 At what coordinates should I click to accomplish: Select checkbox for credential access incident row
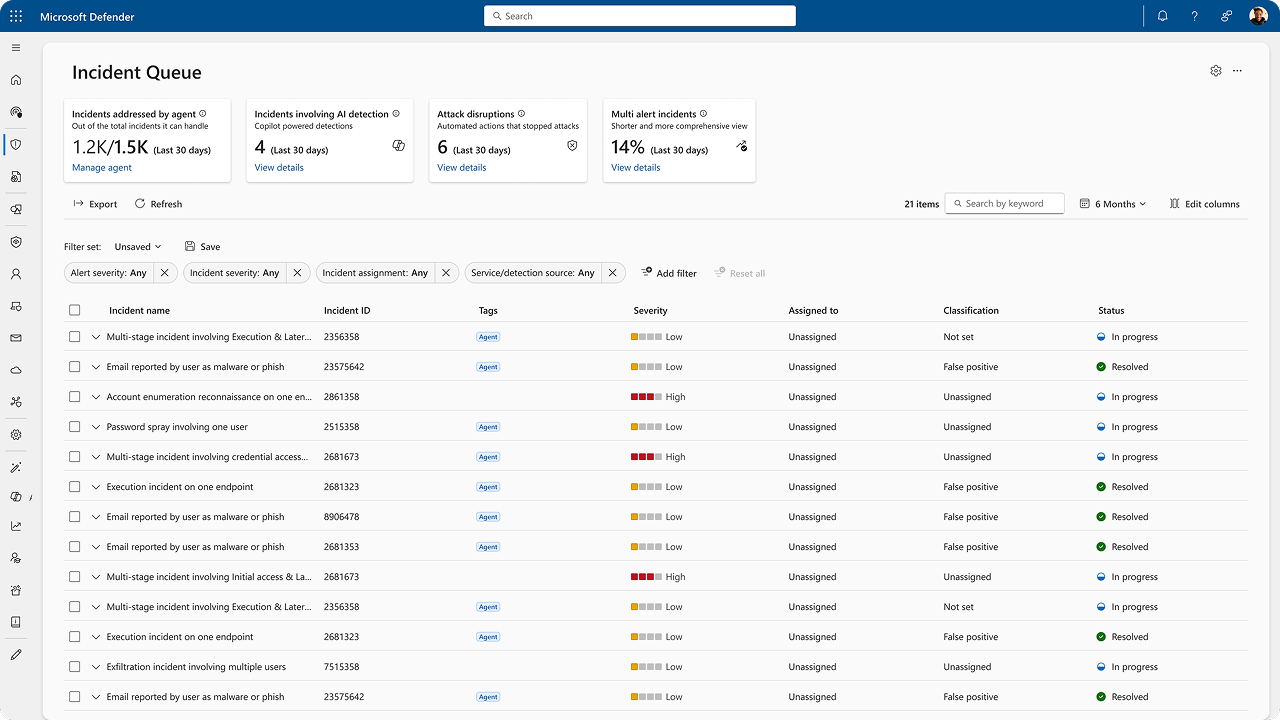point(74,457)
